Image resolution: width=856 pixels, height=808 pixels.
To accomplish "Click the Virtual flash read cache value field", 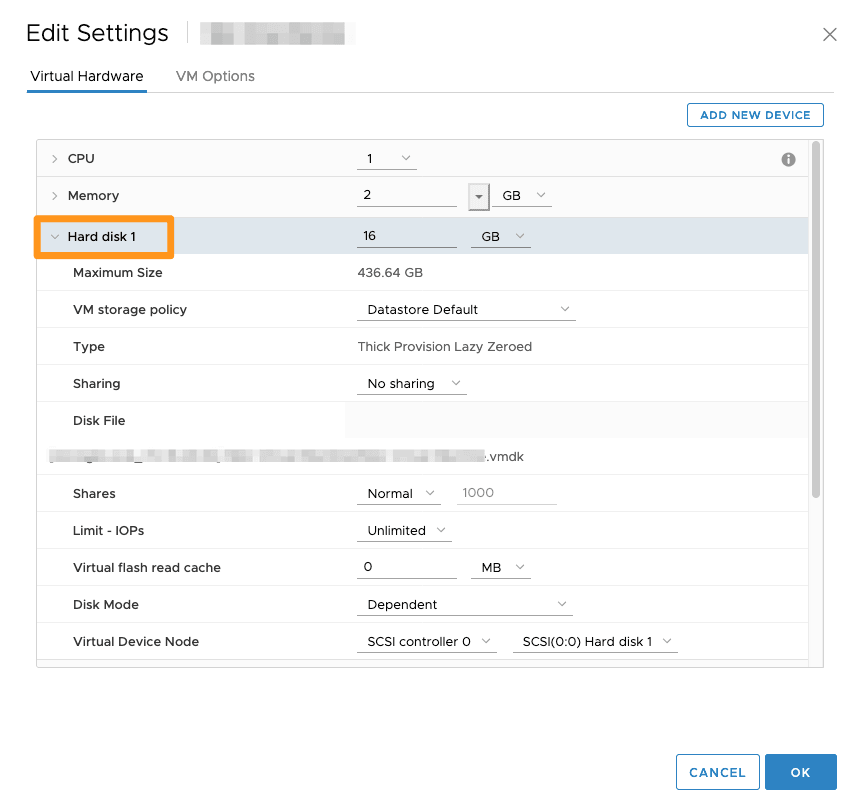I will [407, 568].
